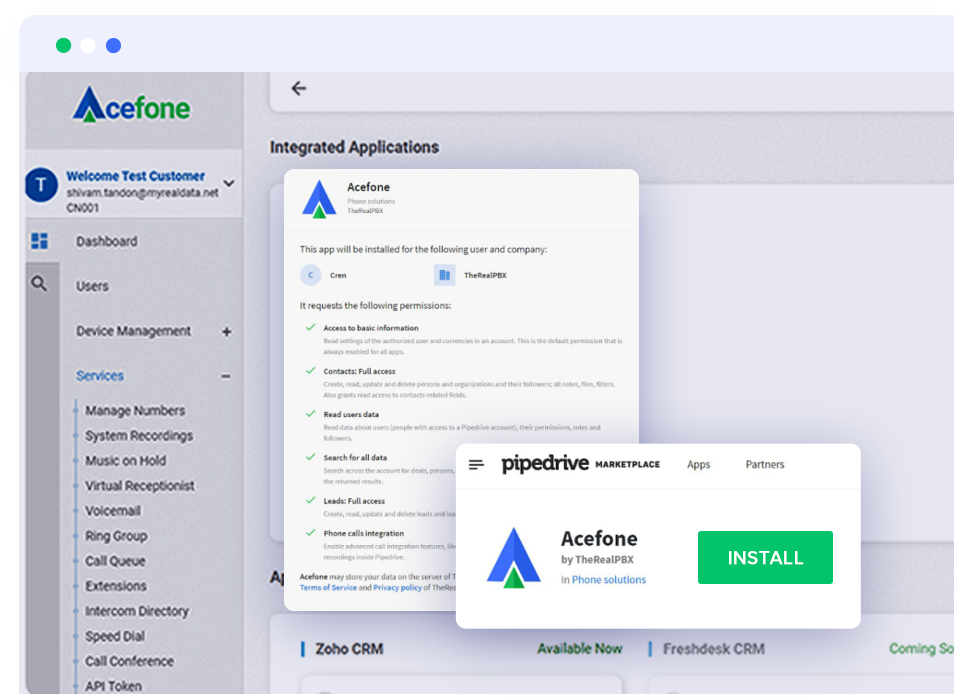Screen dimensions: 954x698
Task: Click the CN001 account code
Action: click(82, 208)
